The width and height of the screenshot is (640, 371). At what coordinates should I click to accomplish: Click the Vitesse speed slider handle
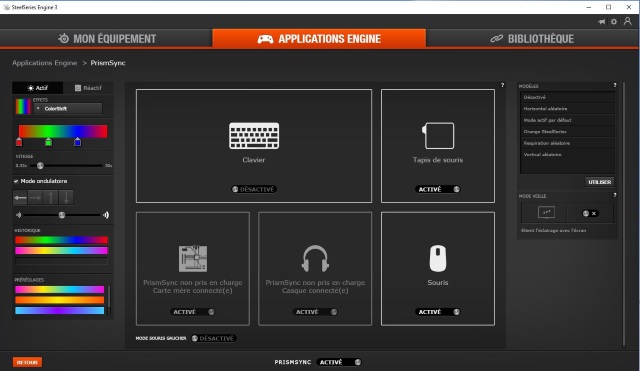40,166
